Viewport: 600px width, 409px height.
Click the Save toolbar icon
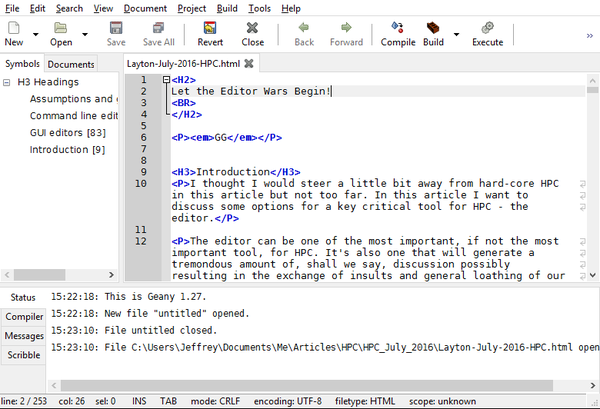click(116, 28)
